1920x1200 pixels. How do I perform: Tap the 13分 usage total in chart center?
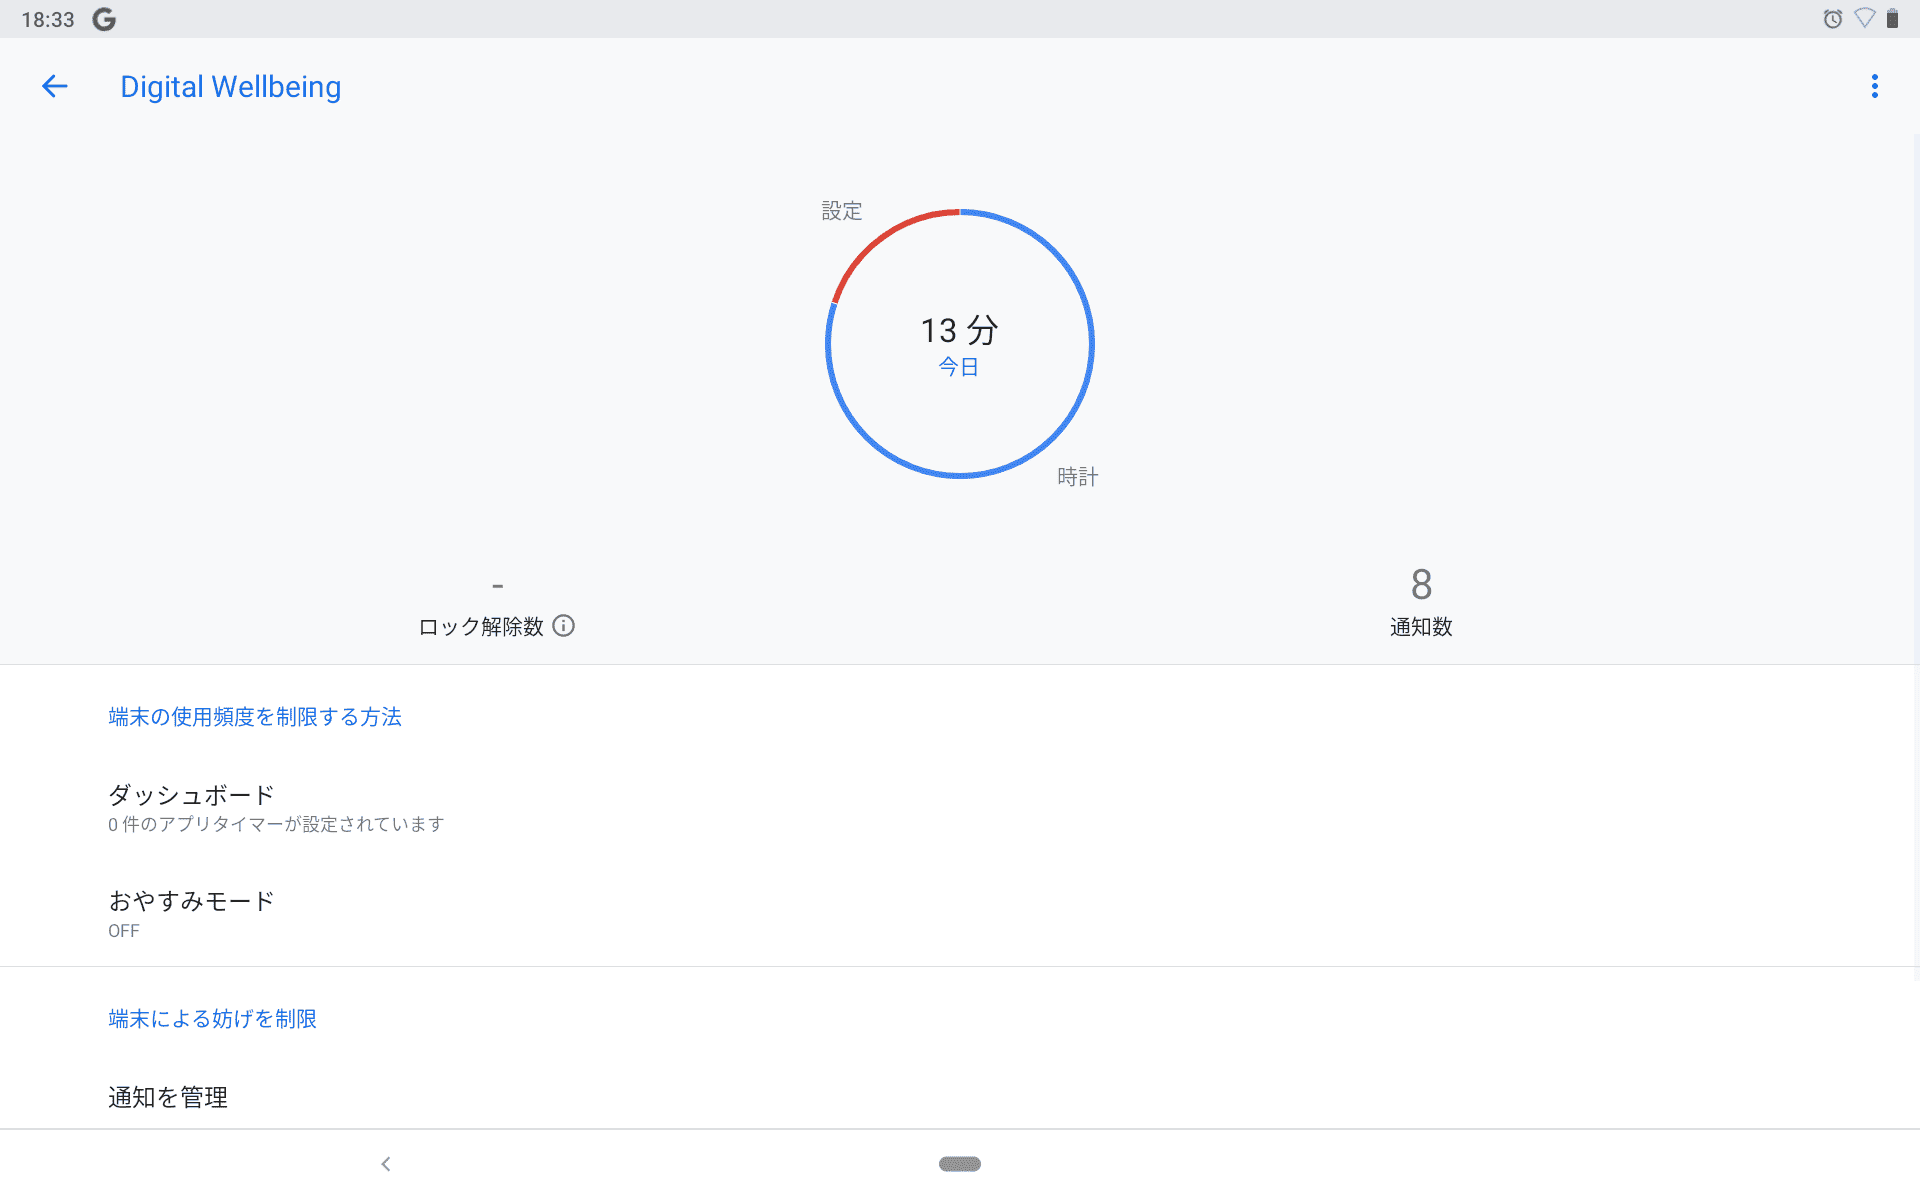click(958, 330)
